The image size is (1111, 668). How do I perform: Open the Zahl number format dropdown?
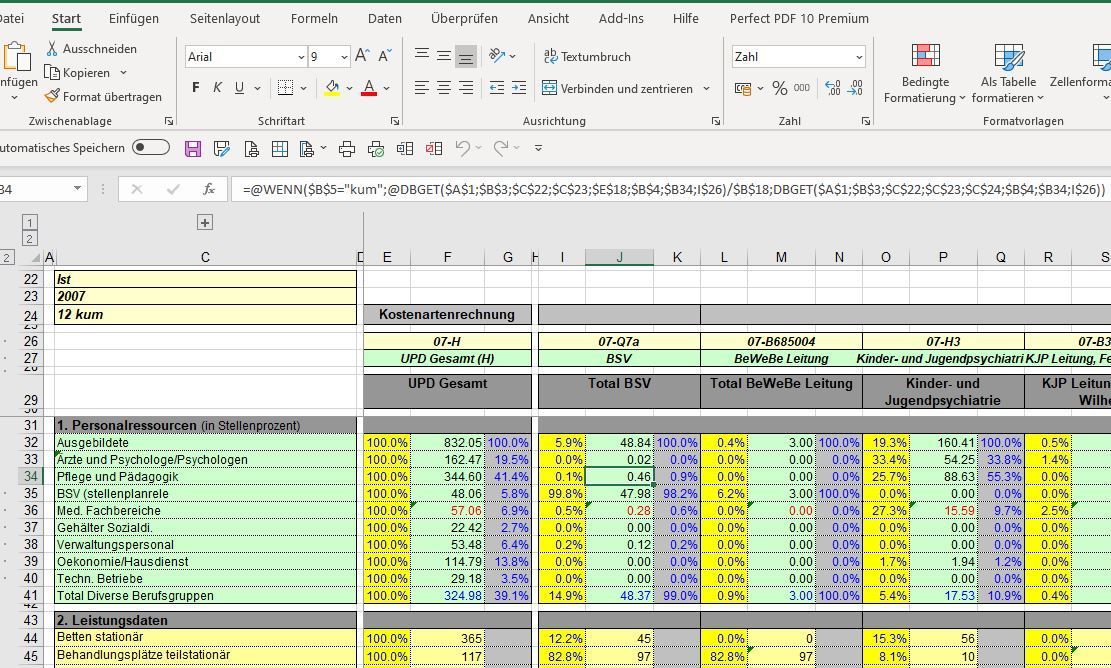click(858, 57)
